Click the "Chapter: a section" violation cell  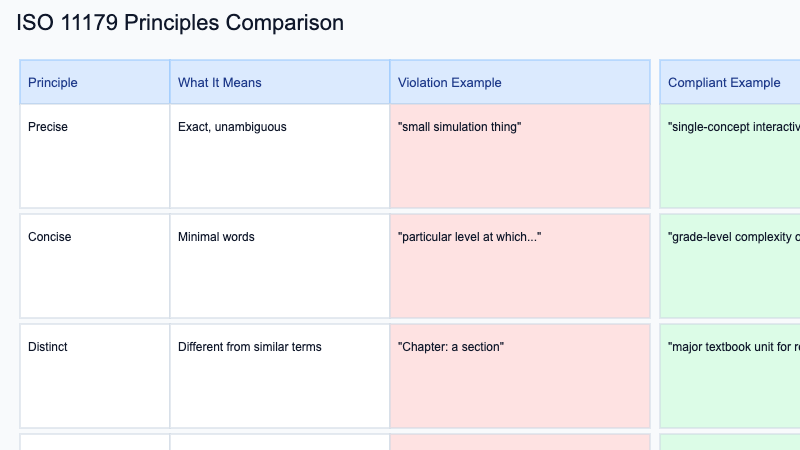click(x=520, y=376)
